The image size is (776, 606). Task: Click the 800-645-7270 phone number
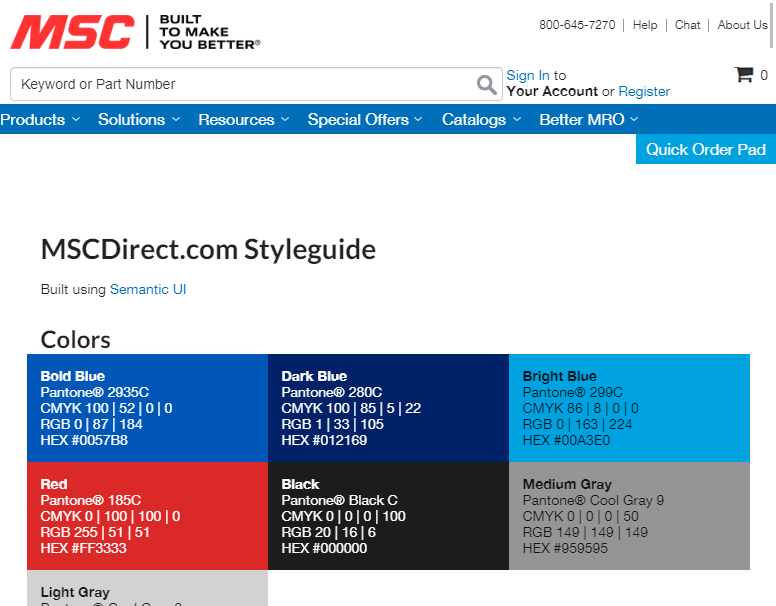[x=577, y=25]
